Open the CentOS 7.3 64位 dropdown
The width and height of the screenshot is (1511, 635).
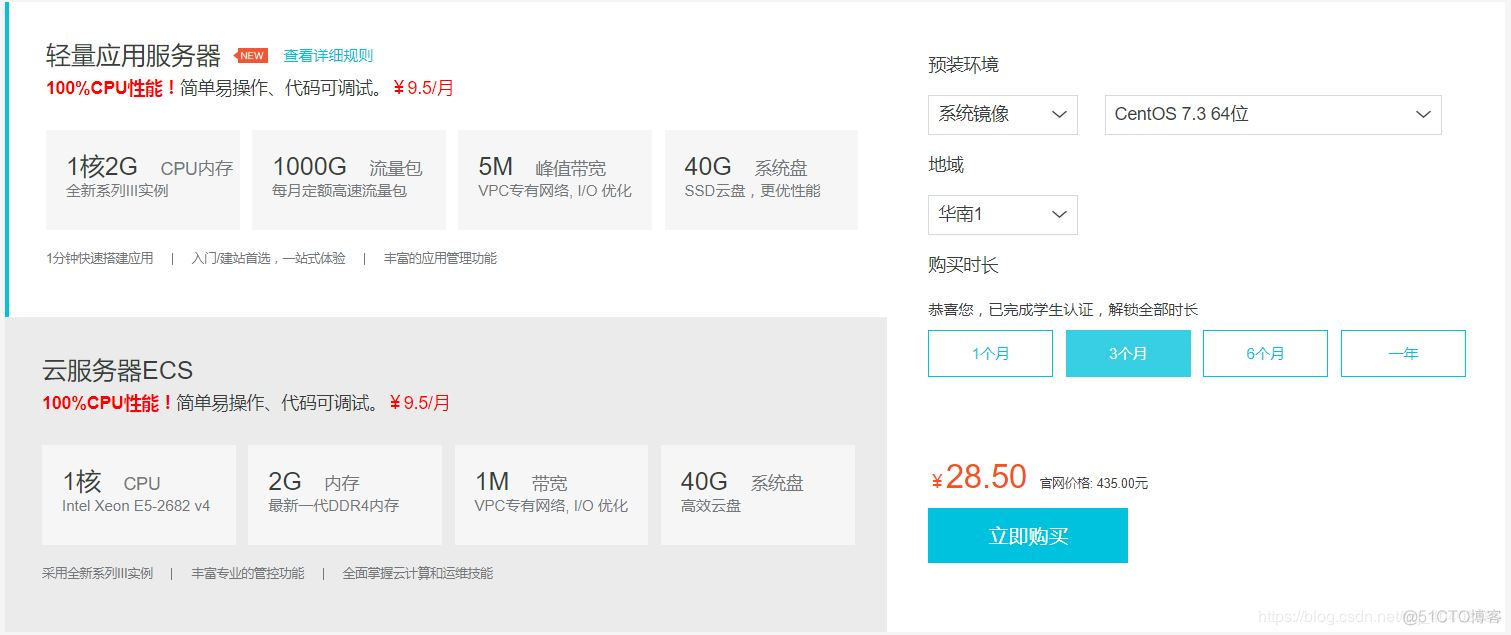[x=1273, y=115]
